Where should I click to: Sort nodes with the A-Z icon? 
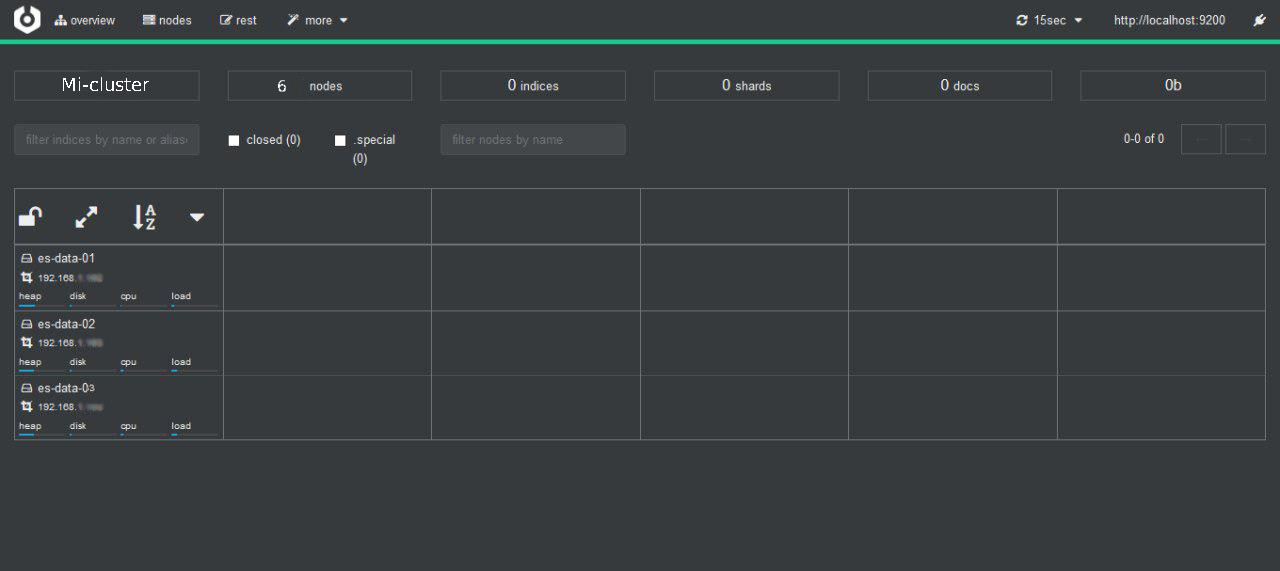(145, 216)
